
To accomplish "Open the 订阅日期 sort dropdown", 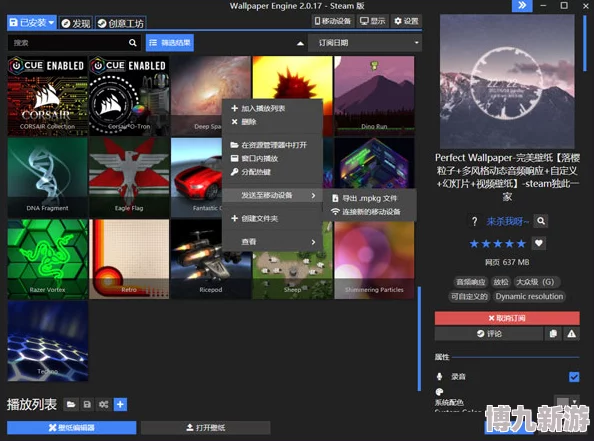I will [x=365, y=43].
